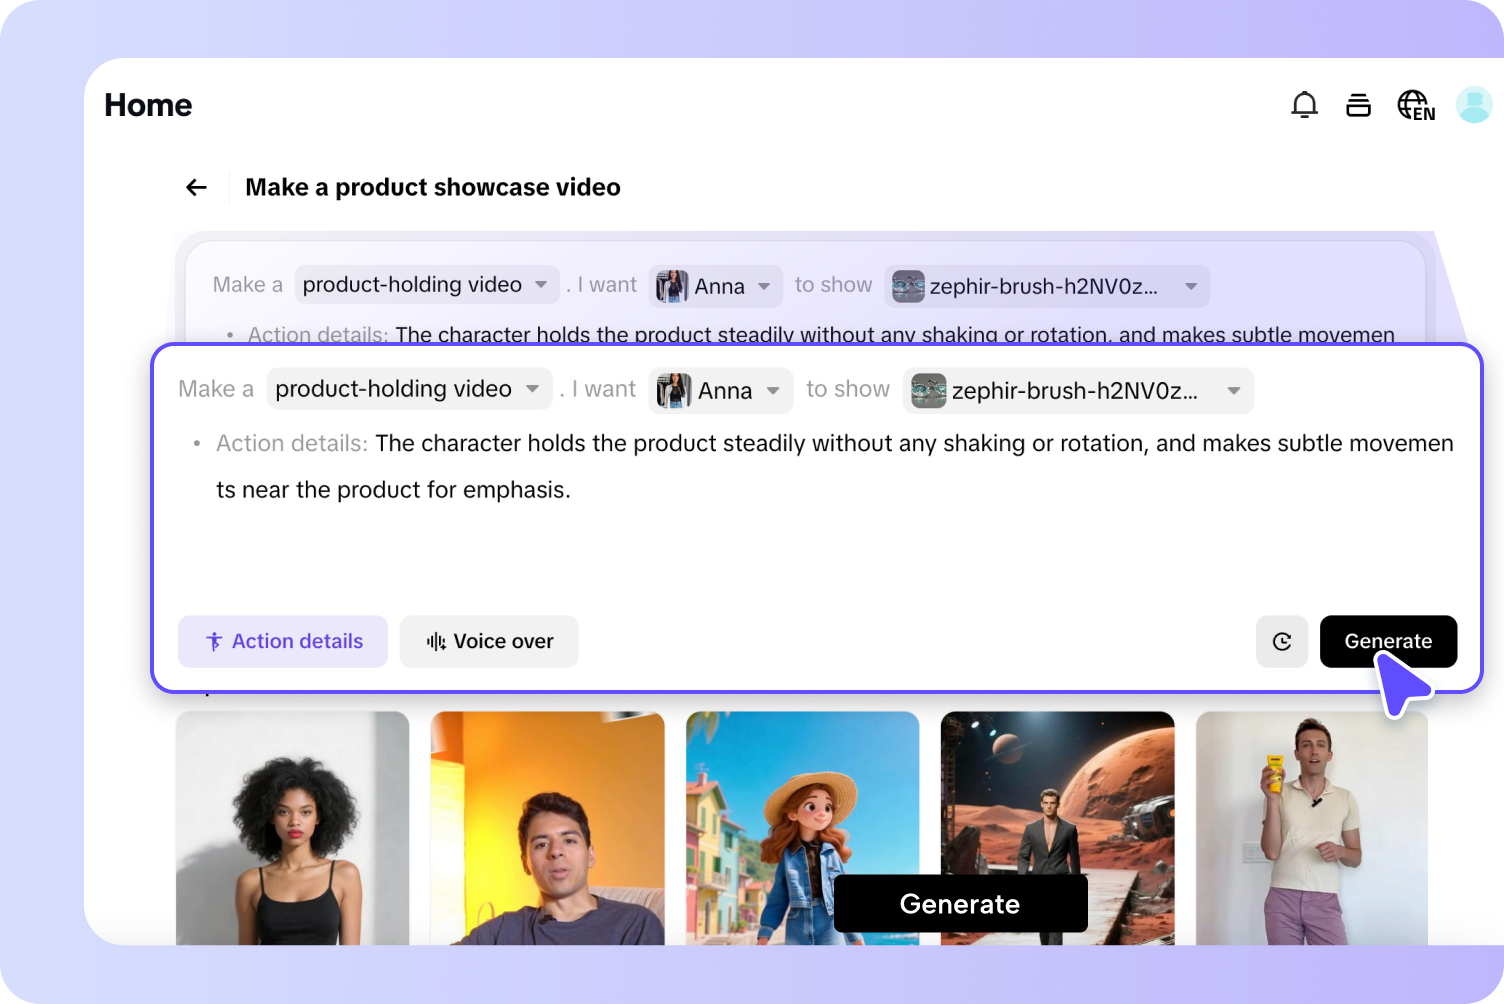Click the Generate button beside the history icon
This screenshot has width=1504, height=1004.
click(1388, 641)
